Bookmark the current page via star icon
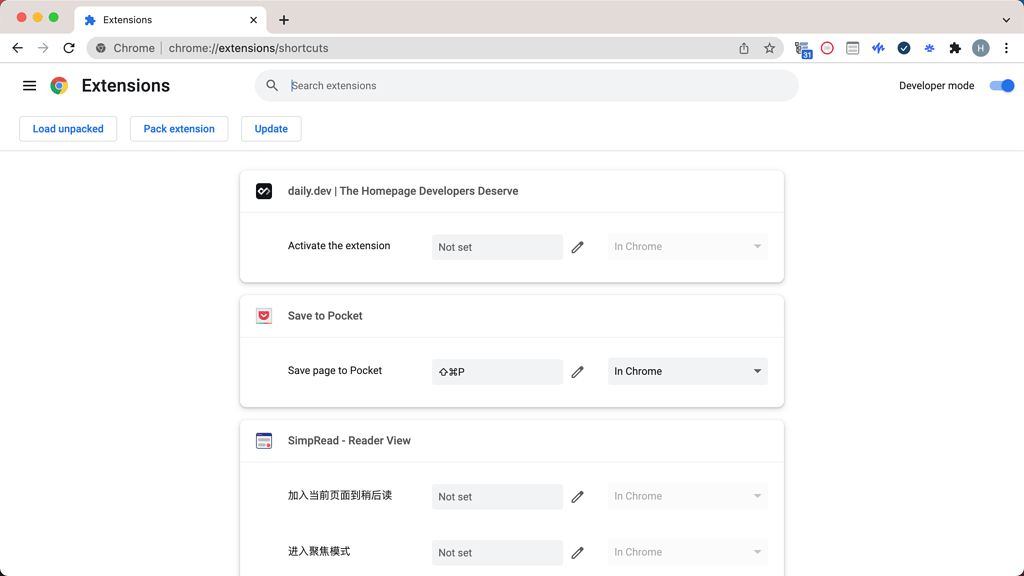 point(769,47)
